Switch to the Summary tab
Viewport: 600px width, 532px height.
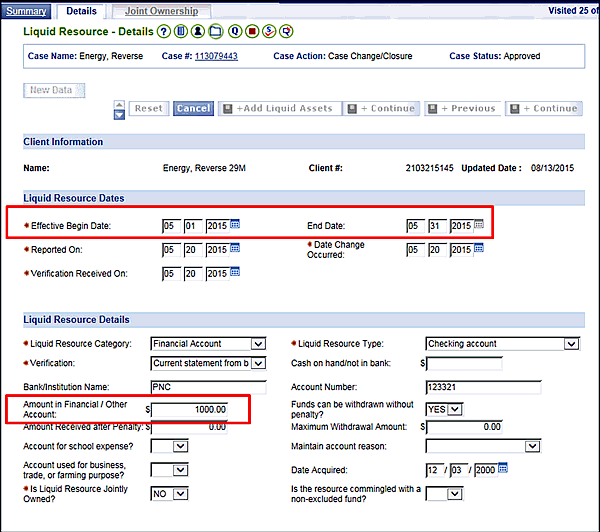(28, 11)
